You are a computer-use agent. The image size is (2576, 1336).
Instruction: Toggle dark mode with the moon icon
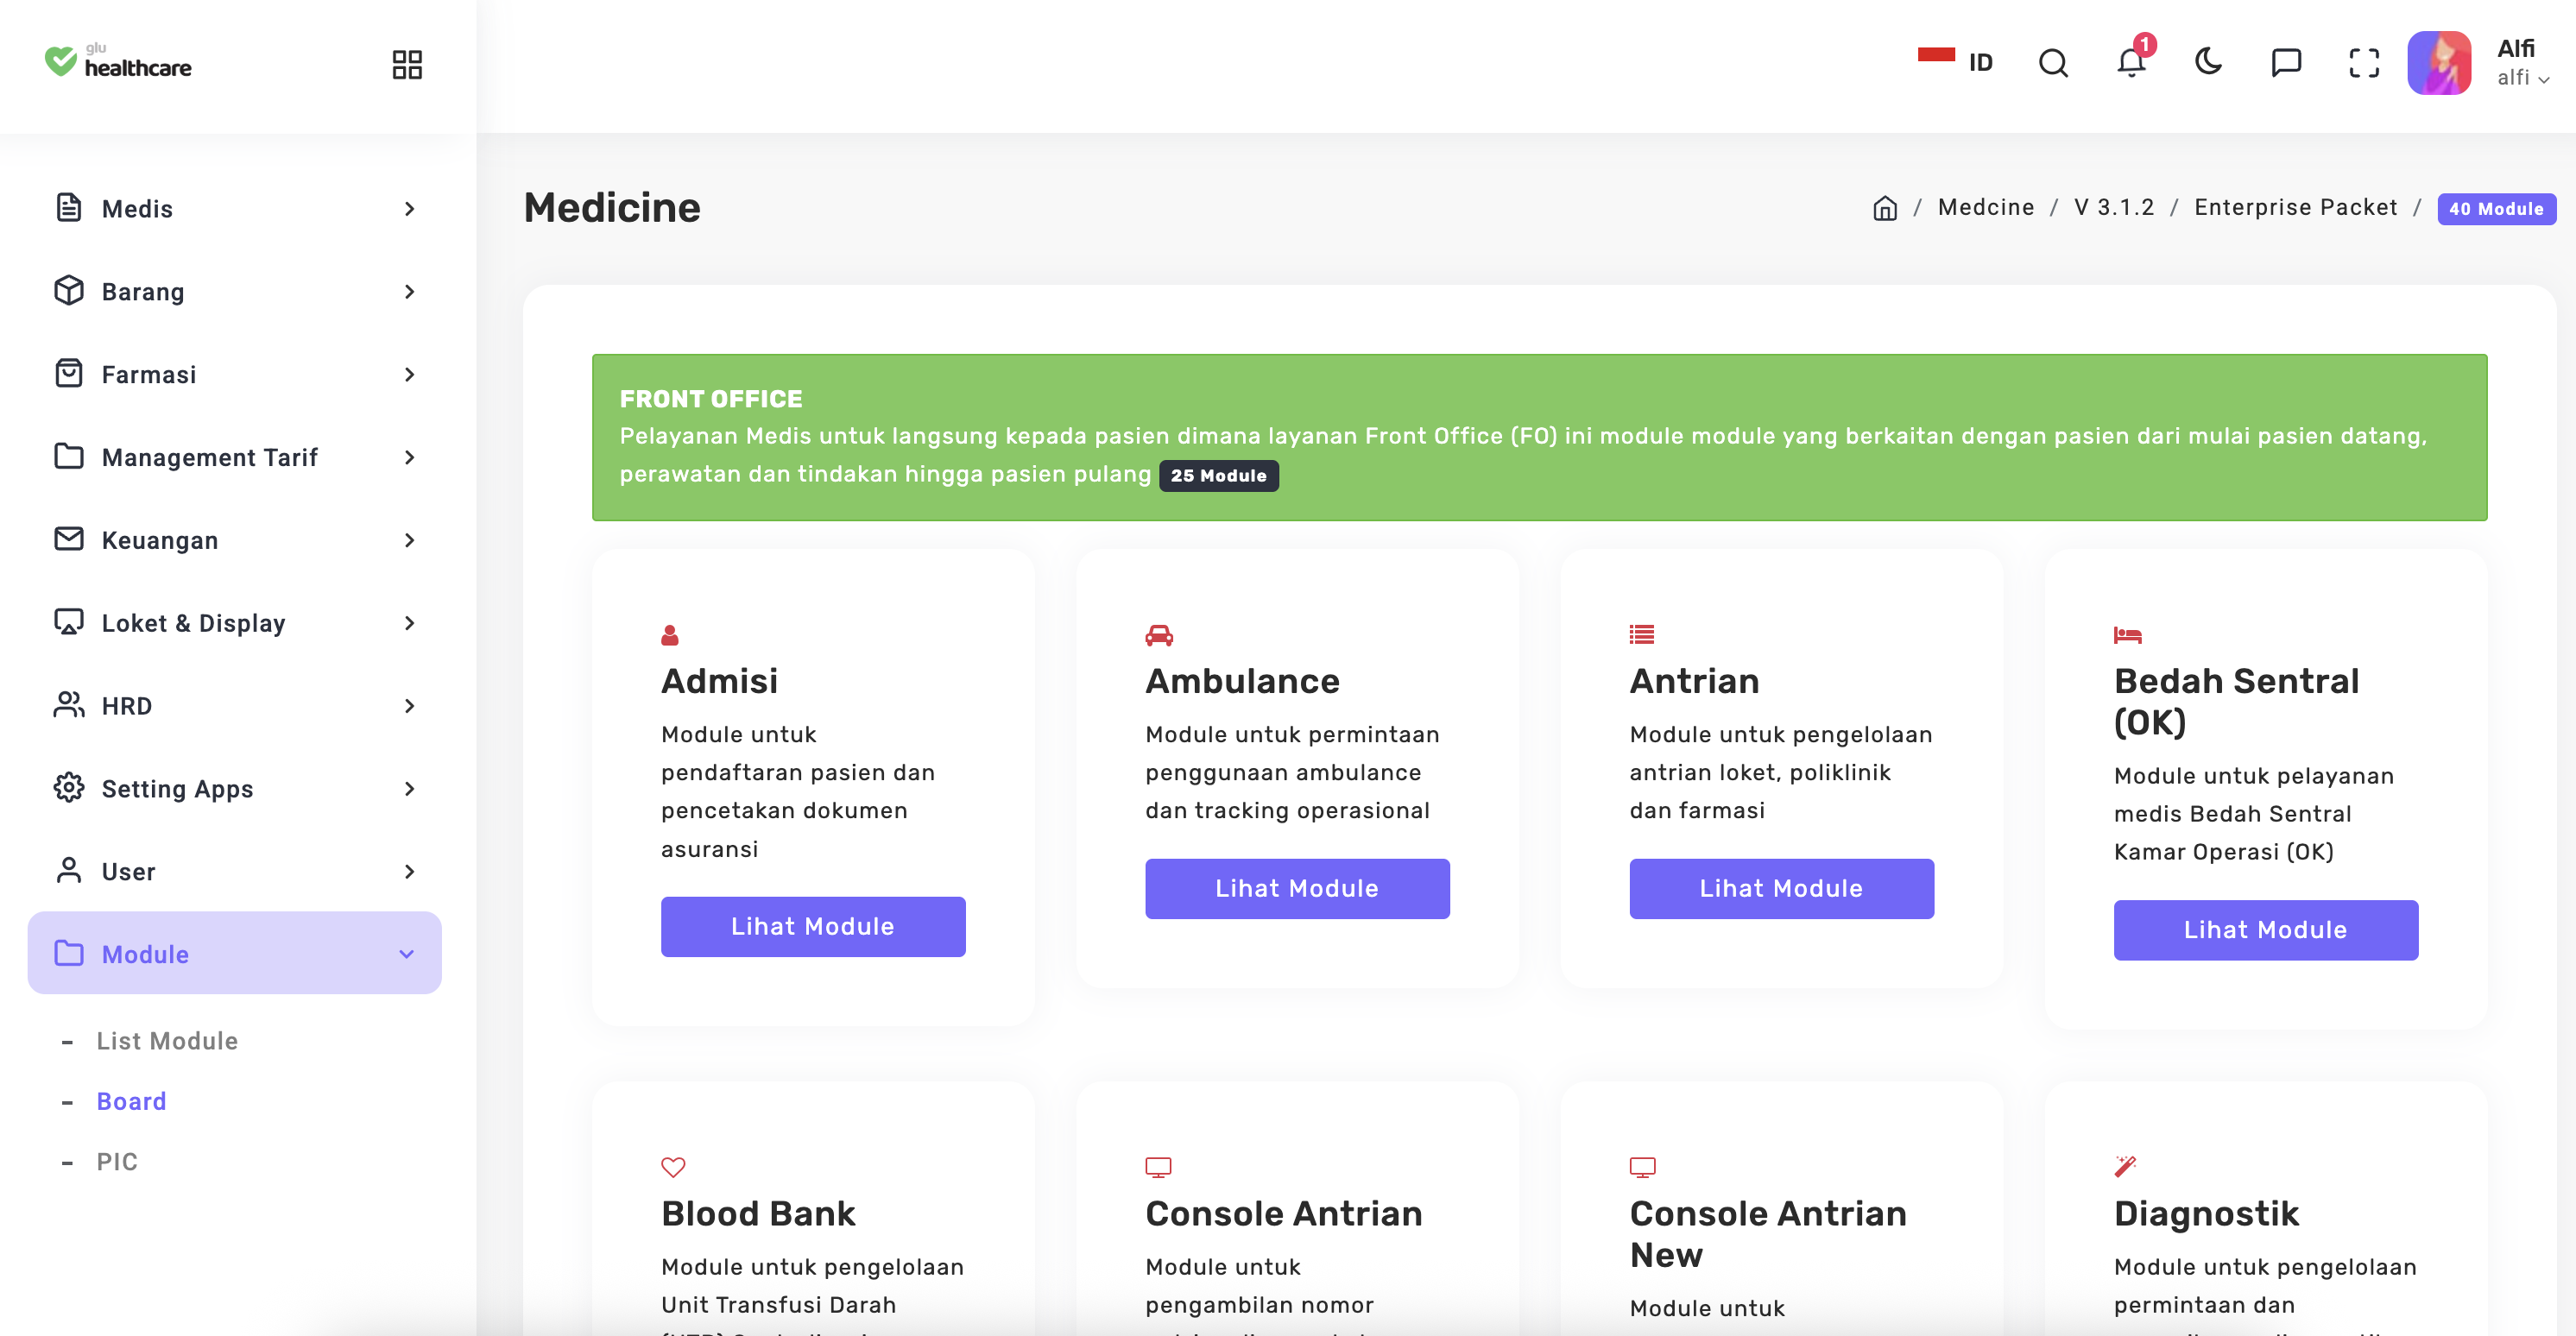(x=2208, y=63)
